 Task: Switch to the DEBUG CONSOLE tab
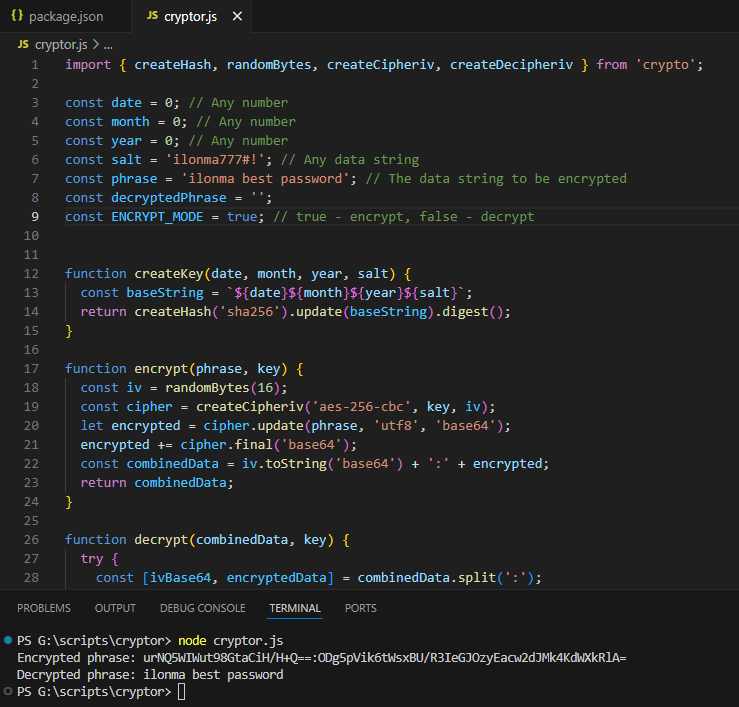tap(203, 608)
